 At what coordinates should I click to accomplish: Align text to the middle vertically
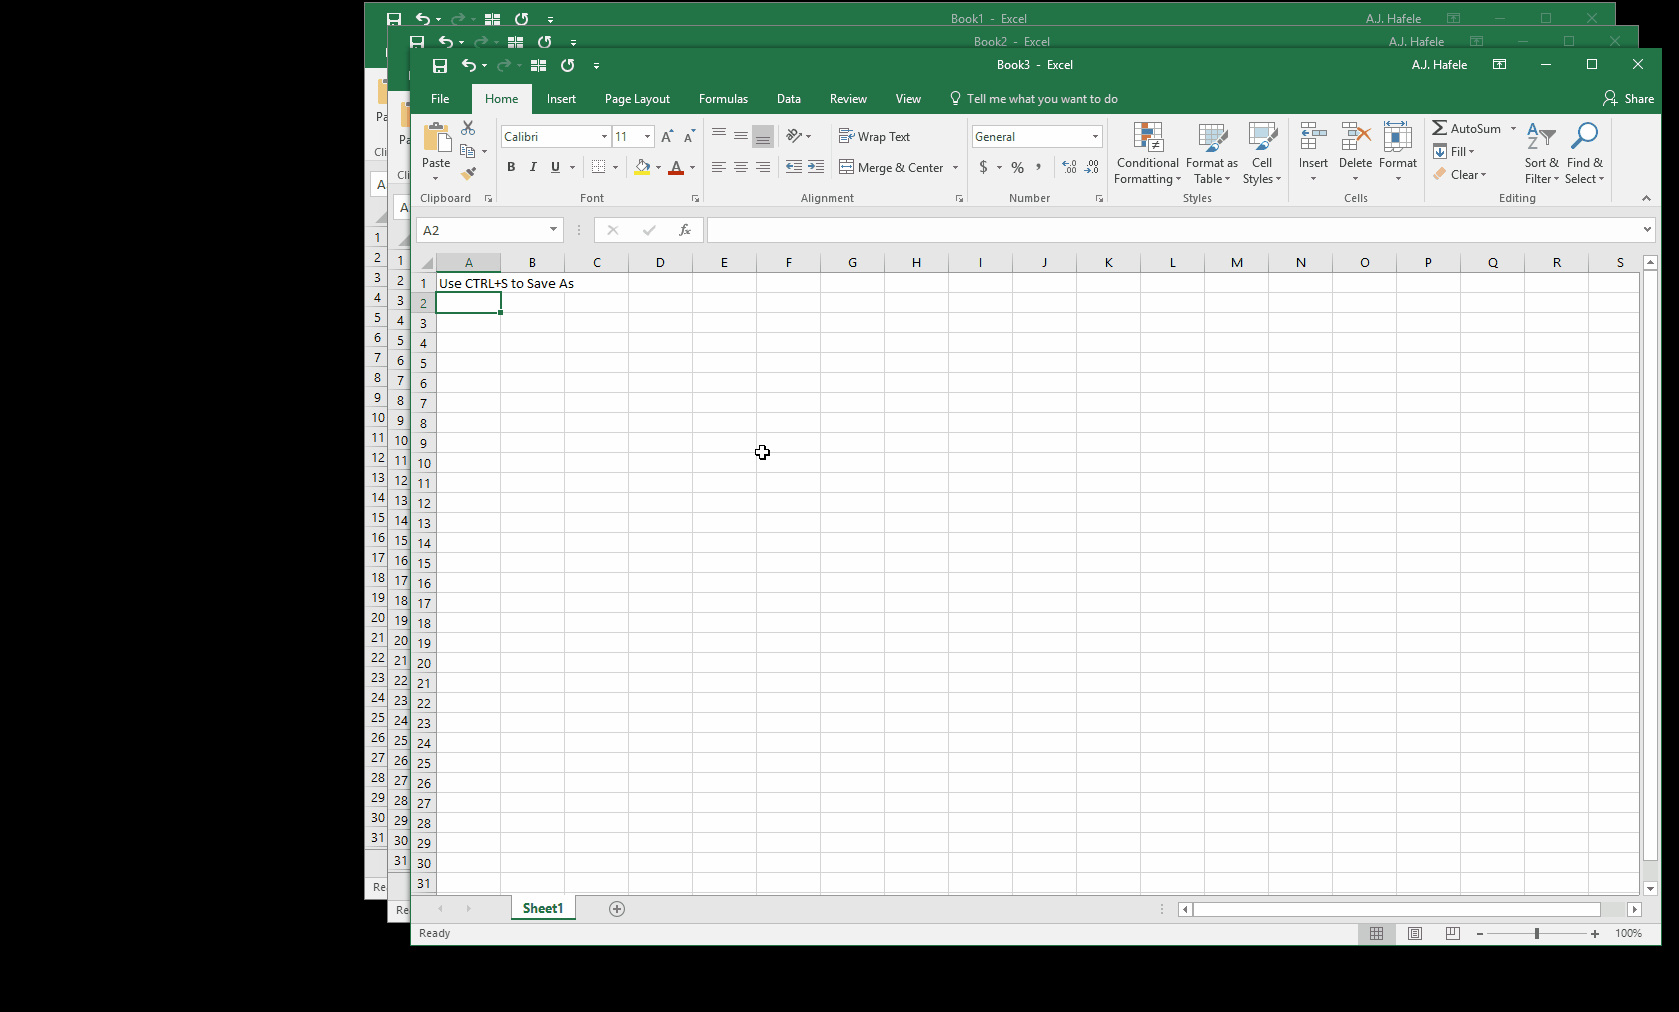click(x=741, y=136)
